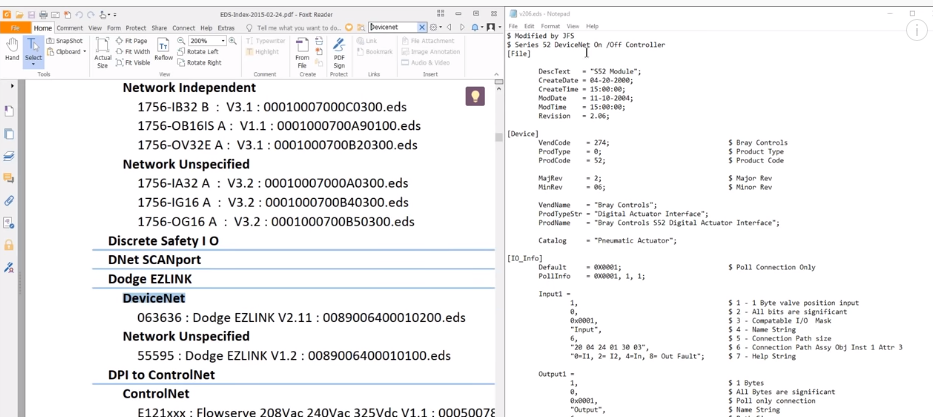Screen dimensions: 933x417
Task: Click the PDF Sign icon
Action: 338,51
